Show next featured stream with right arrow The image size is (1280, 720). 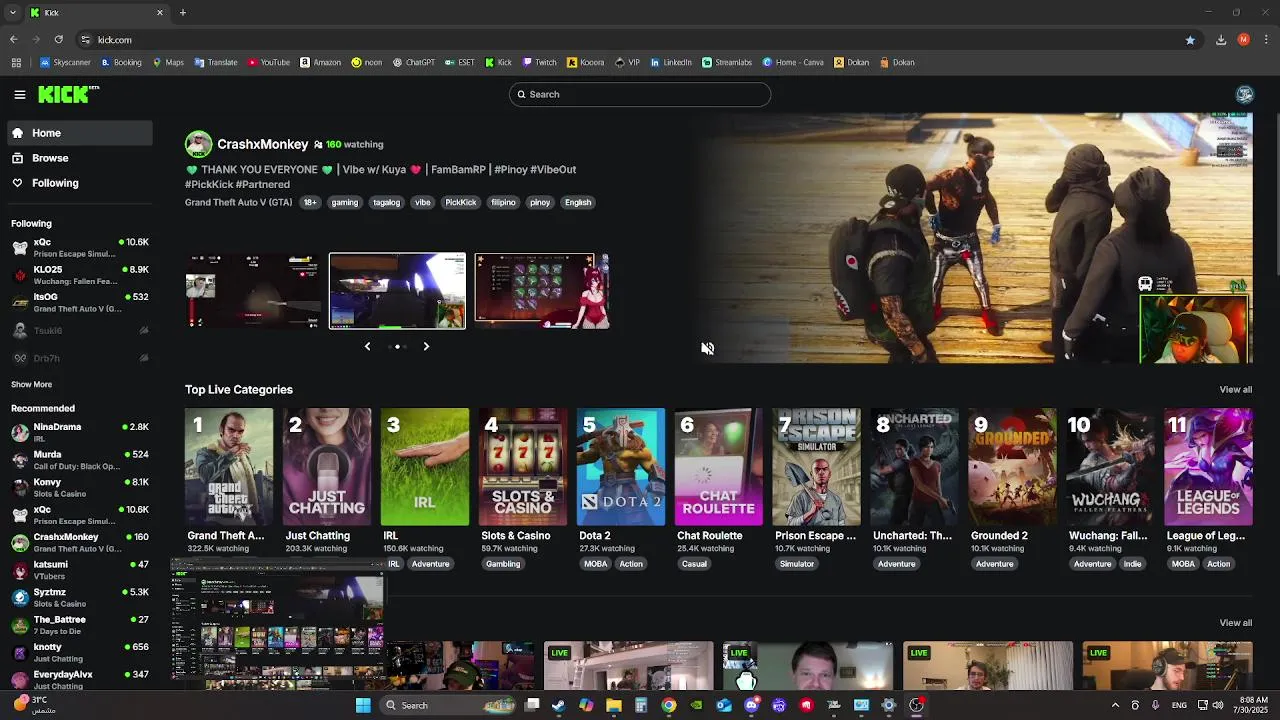(426, 346)
